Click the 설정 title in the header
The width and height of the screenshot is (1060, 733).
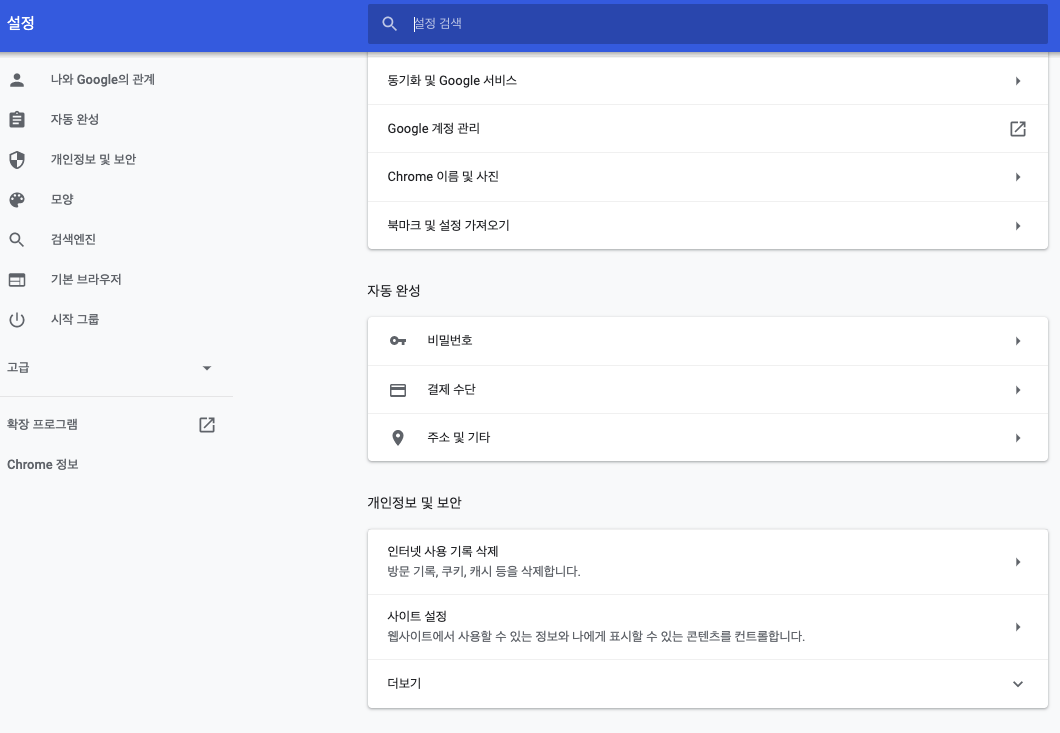[20, 23]
